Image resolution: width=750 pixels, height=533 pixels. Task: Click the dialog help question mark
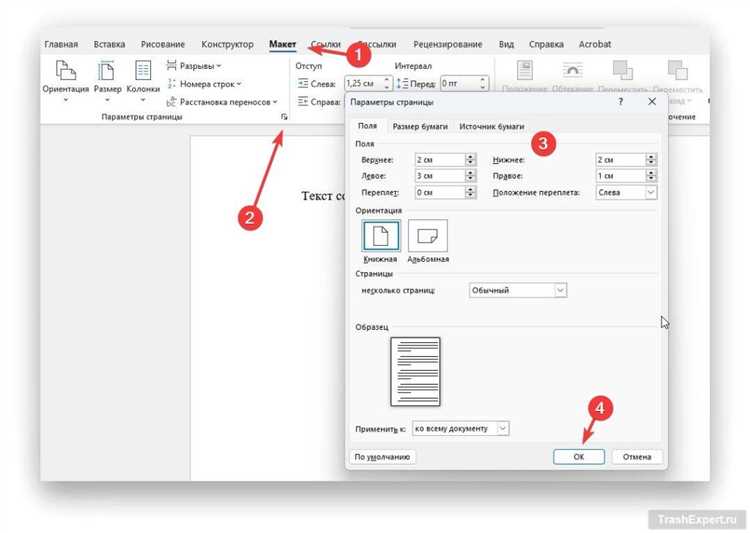(x=620, y=102)
